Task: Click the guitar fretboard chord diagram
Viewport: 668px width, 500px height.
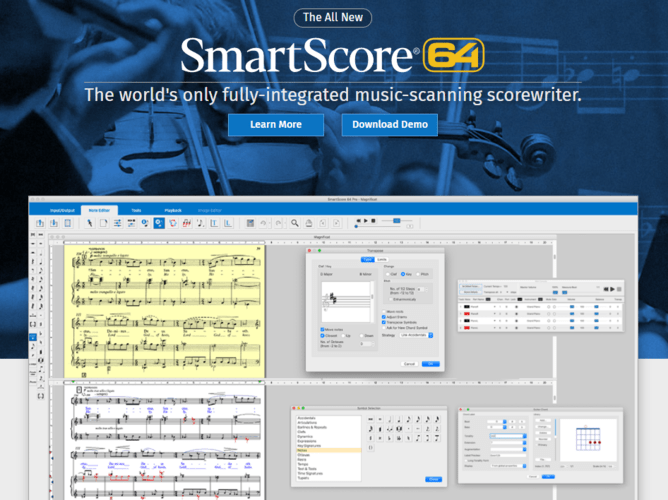Action: pyautogui.click(x=588, y=440)
